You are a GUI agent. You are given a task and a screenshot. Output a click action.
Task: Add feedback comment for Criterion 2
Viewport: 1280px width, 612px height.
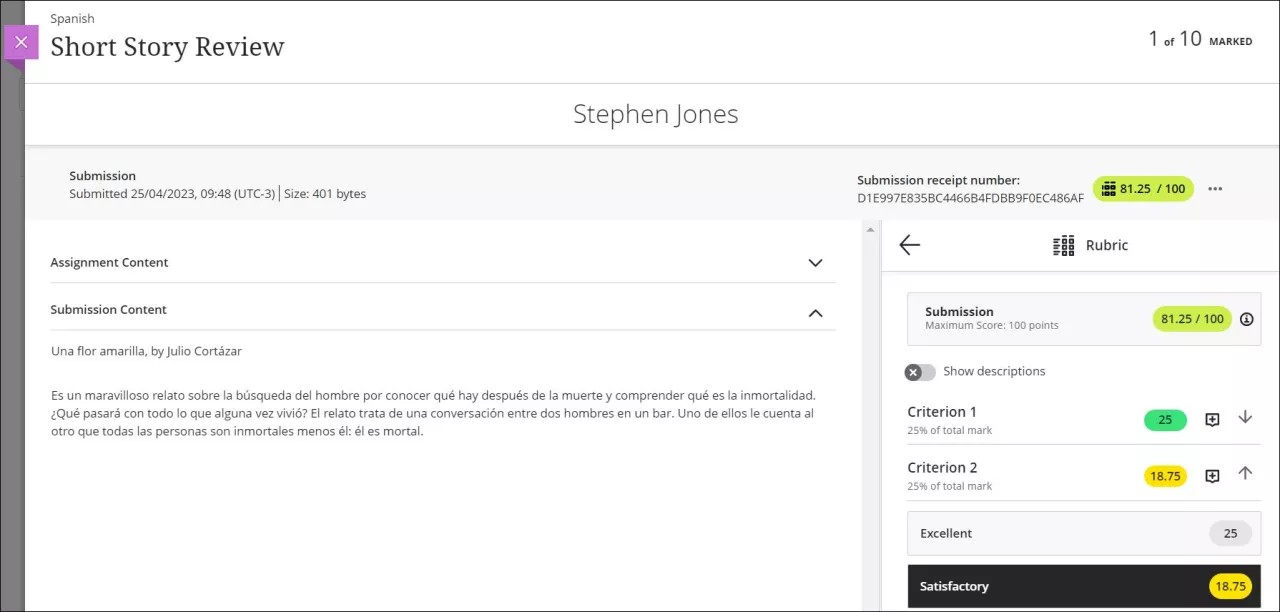[x=1212, y=476]
